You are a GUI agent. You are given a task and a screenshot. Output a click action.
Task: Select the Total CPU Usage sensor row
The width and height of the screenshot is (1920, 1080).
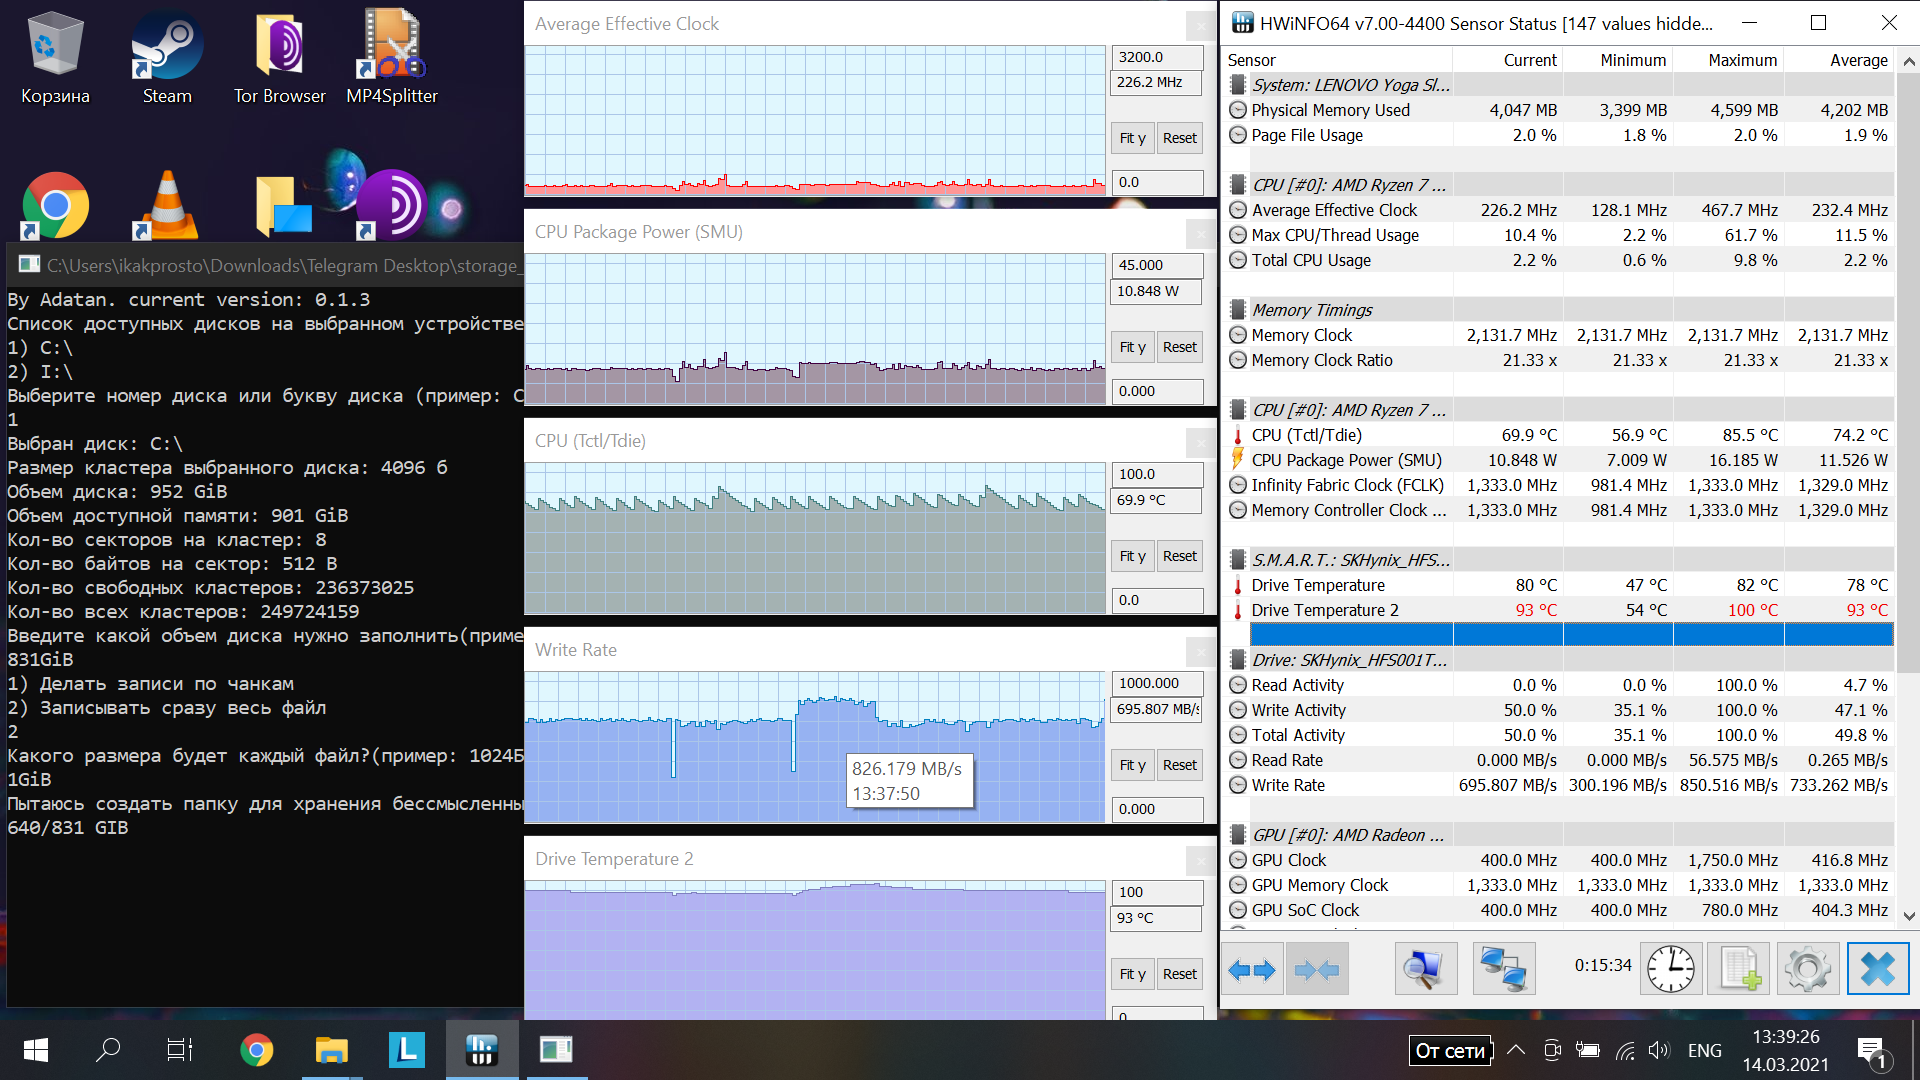pos(1559,260)
